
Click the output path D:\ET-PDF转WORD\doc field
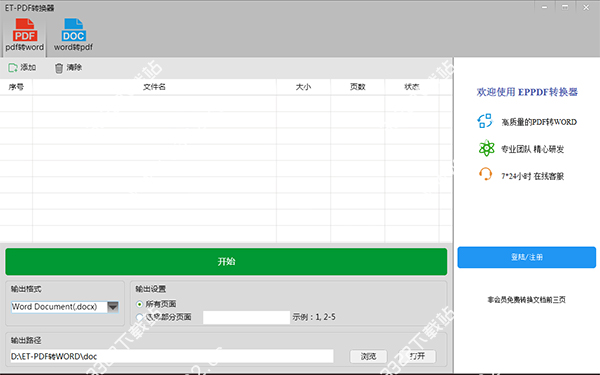[172, 356]
